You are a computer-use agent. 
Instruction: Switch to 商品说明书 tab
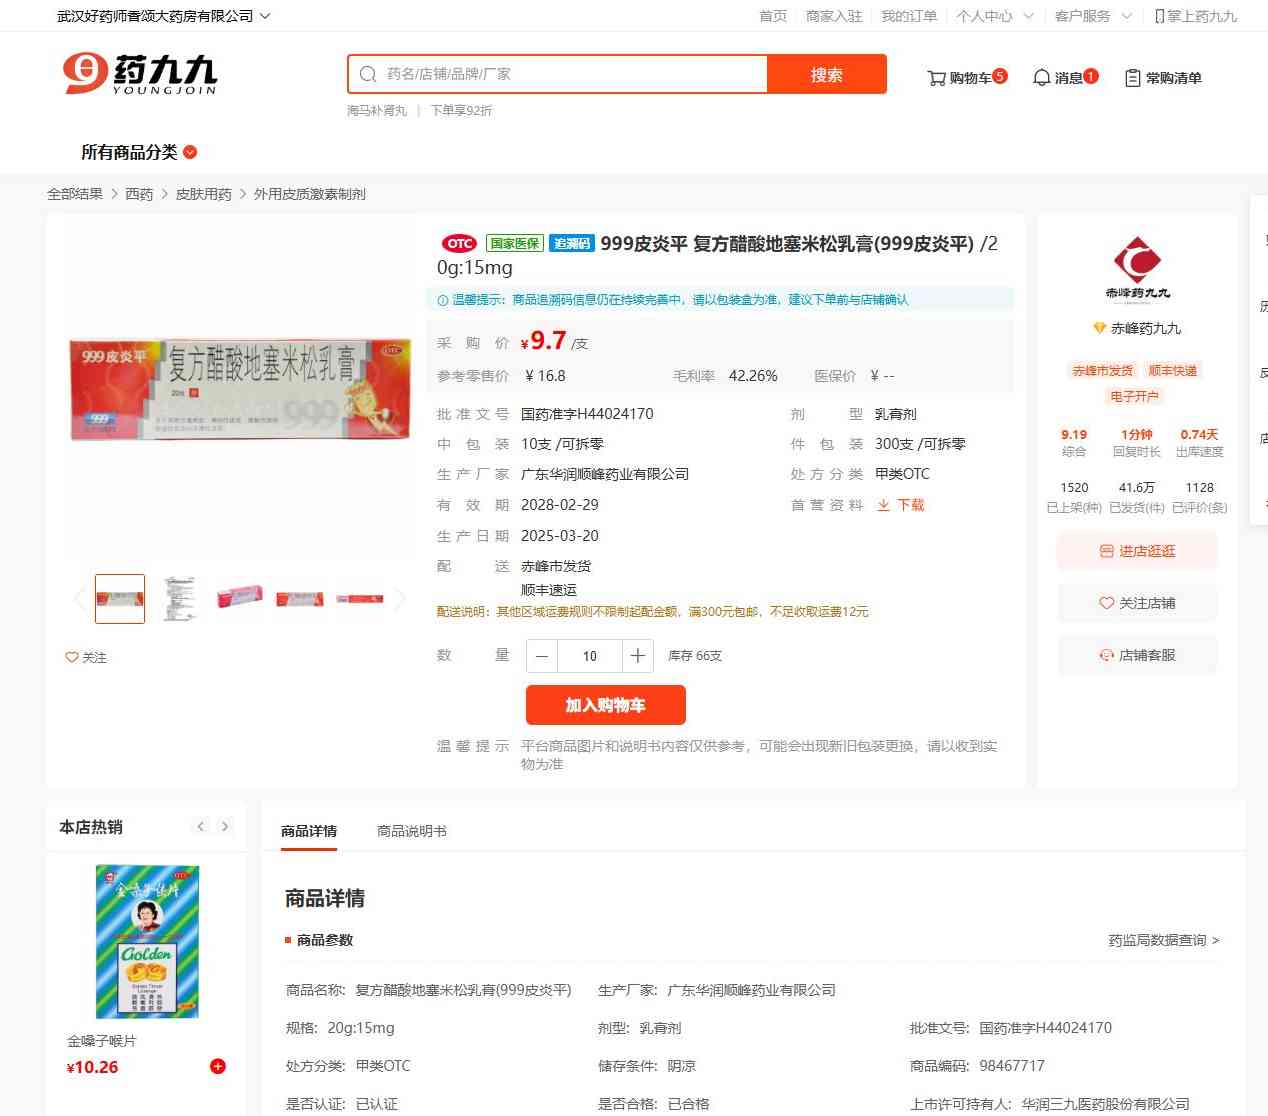412,831
